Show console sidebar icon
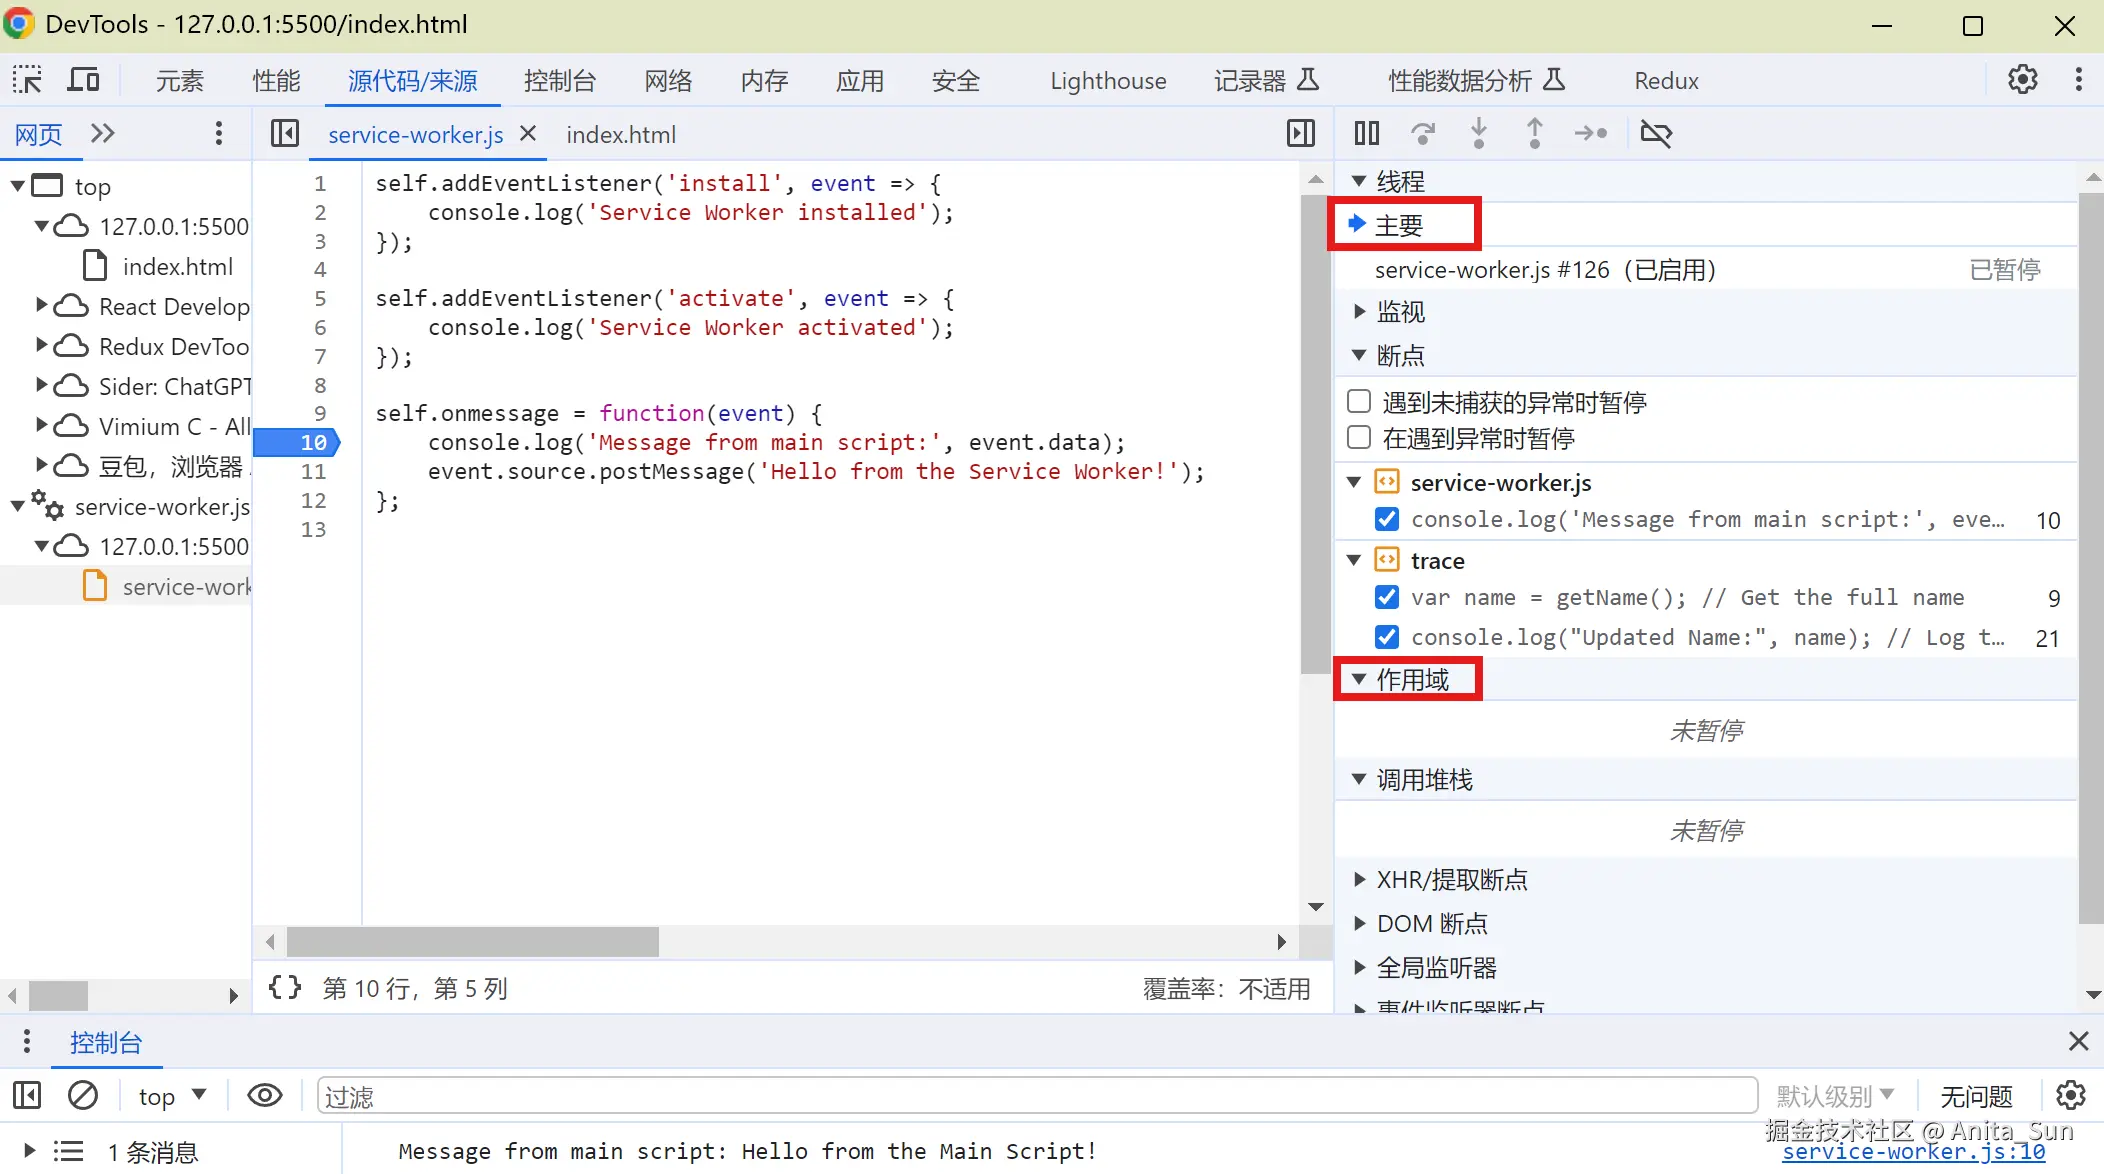Screen dimensions: 2104x1174 27,1096
